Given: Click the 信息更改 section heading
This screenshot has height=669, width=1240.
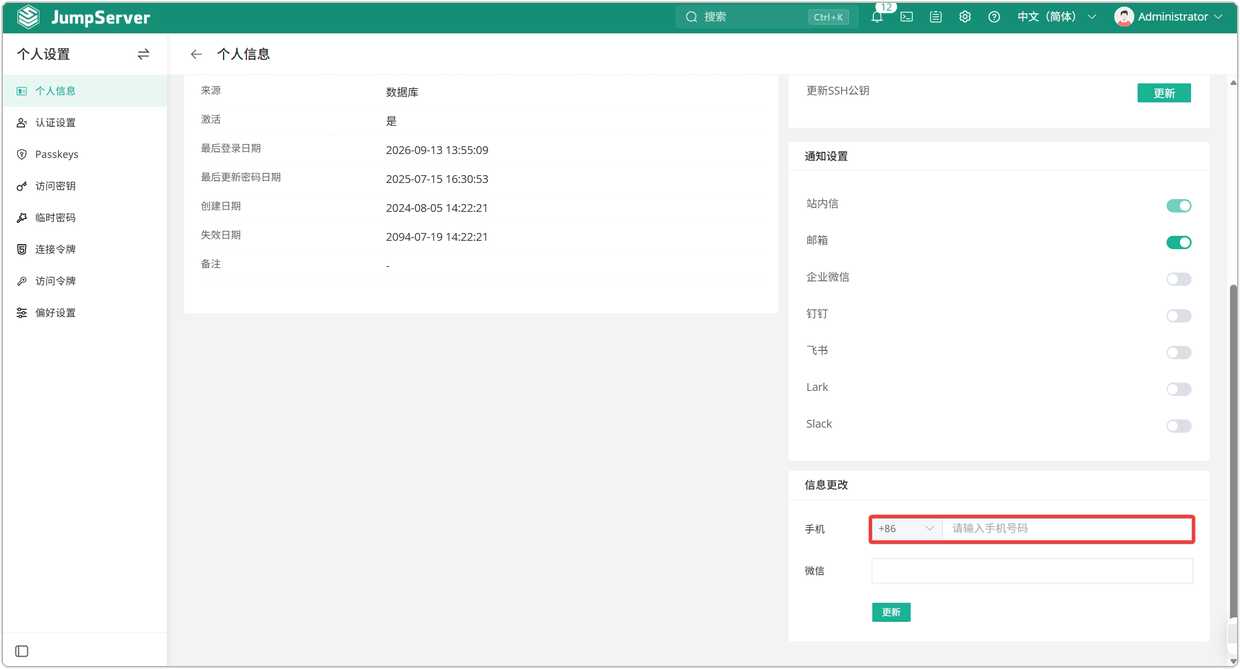Looking at the screenshot, I should tap(826, 485).
